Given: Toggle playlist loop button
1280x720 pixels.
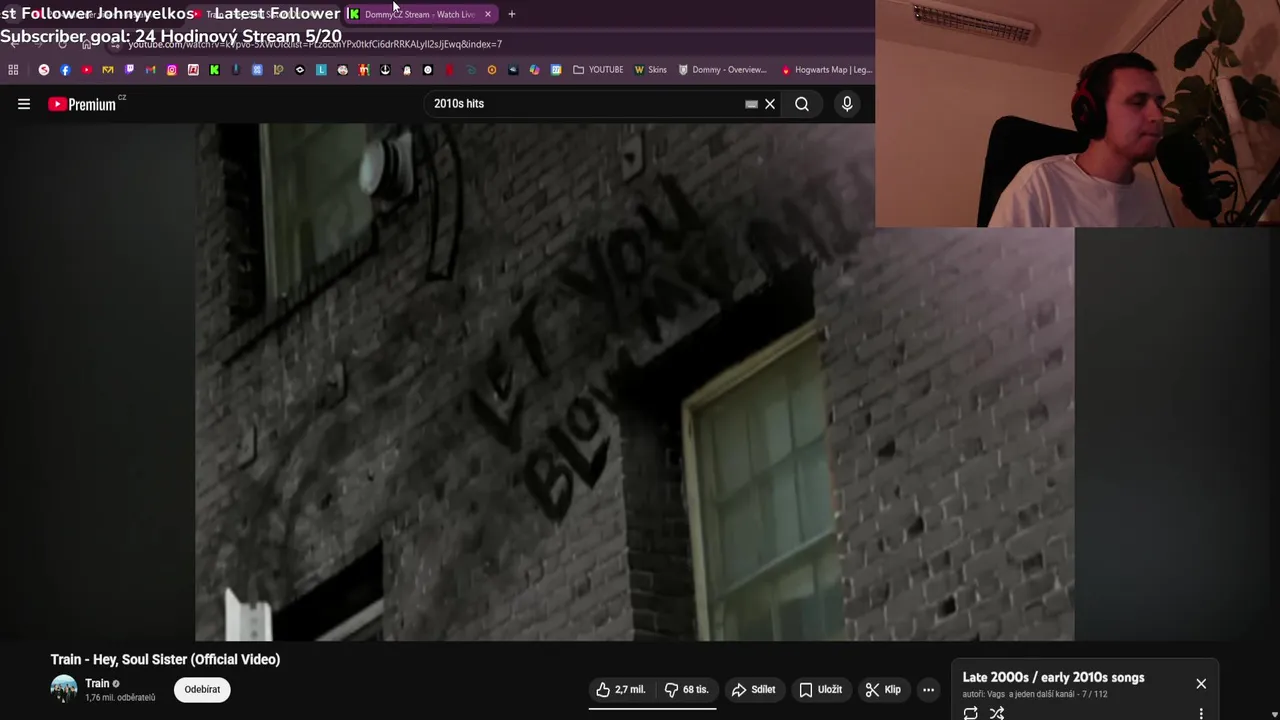Looking at the screenshot, I should tap(971, 713).
